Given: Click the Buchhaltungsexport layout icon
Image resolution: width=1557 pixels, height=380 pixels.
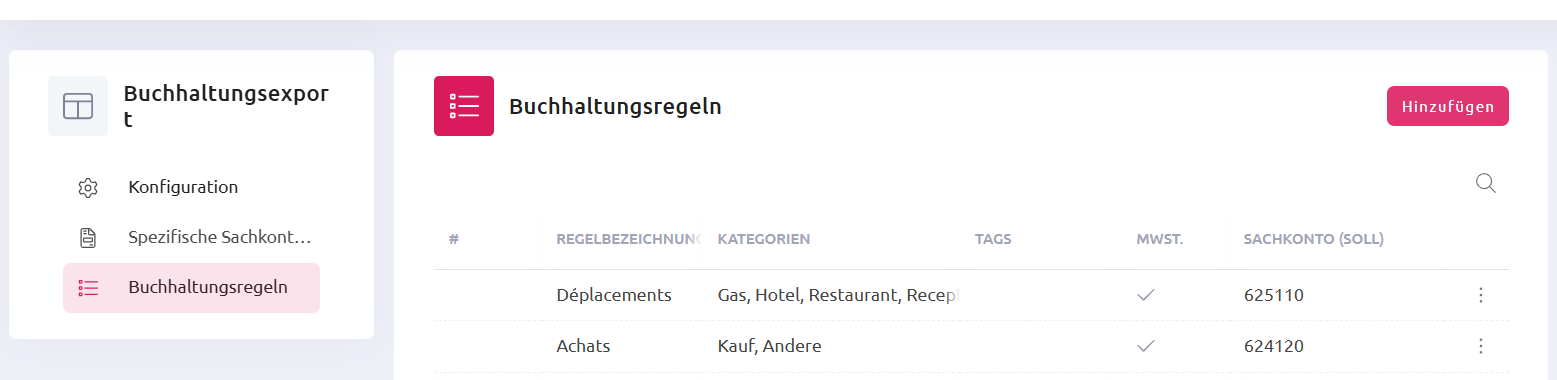Looking at the screenshot, I should 78,106.
